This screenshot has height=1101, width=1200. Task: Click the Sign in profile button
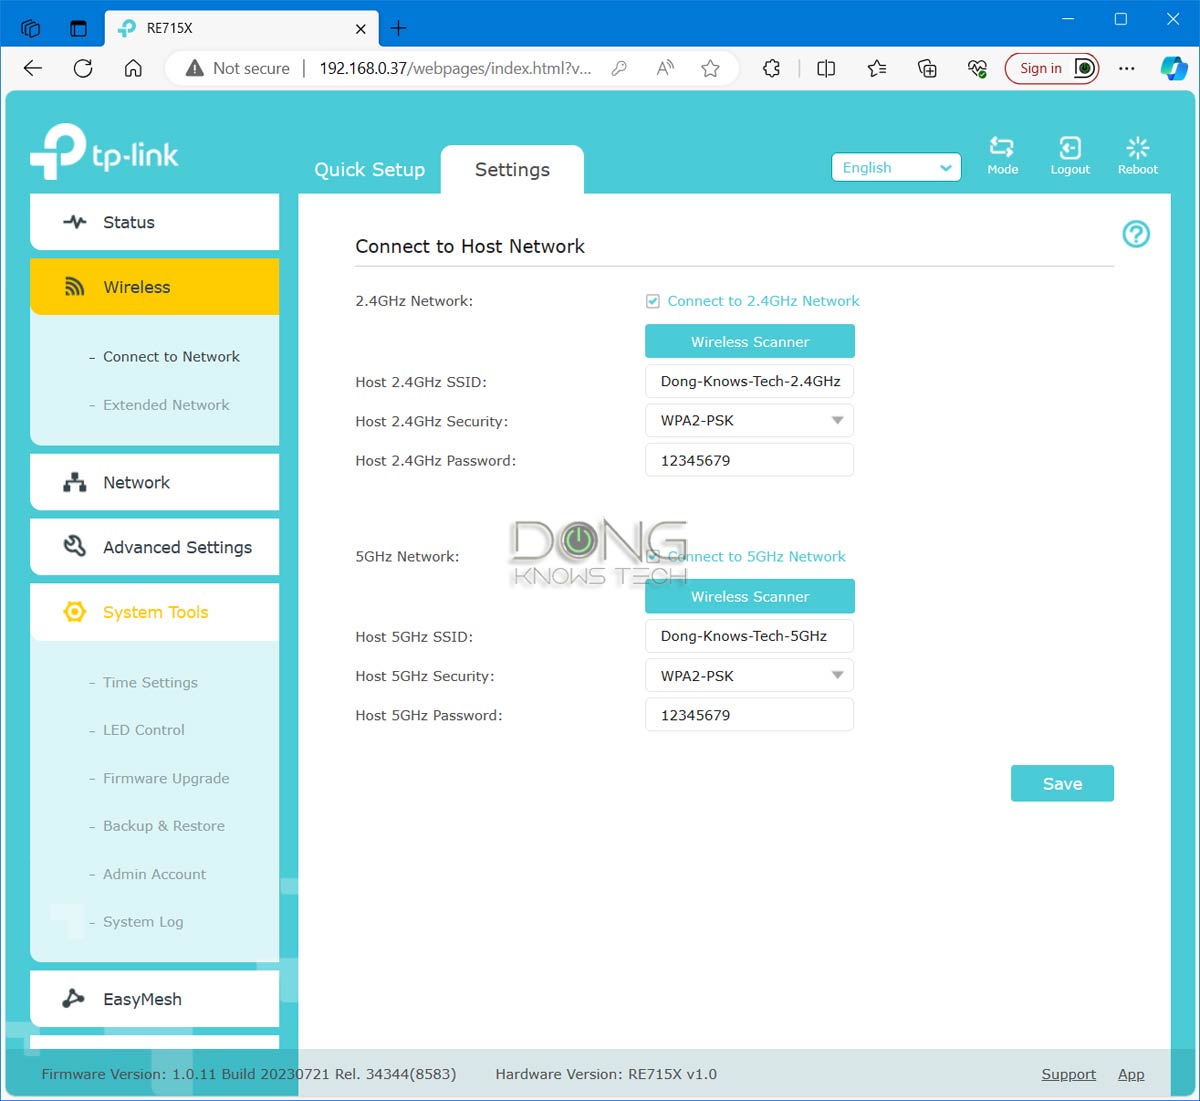tap(1052, 68)
